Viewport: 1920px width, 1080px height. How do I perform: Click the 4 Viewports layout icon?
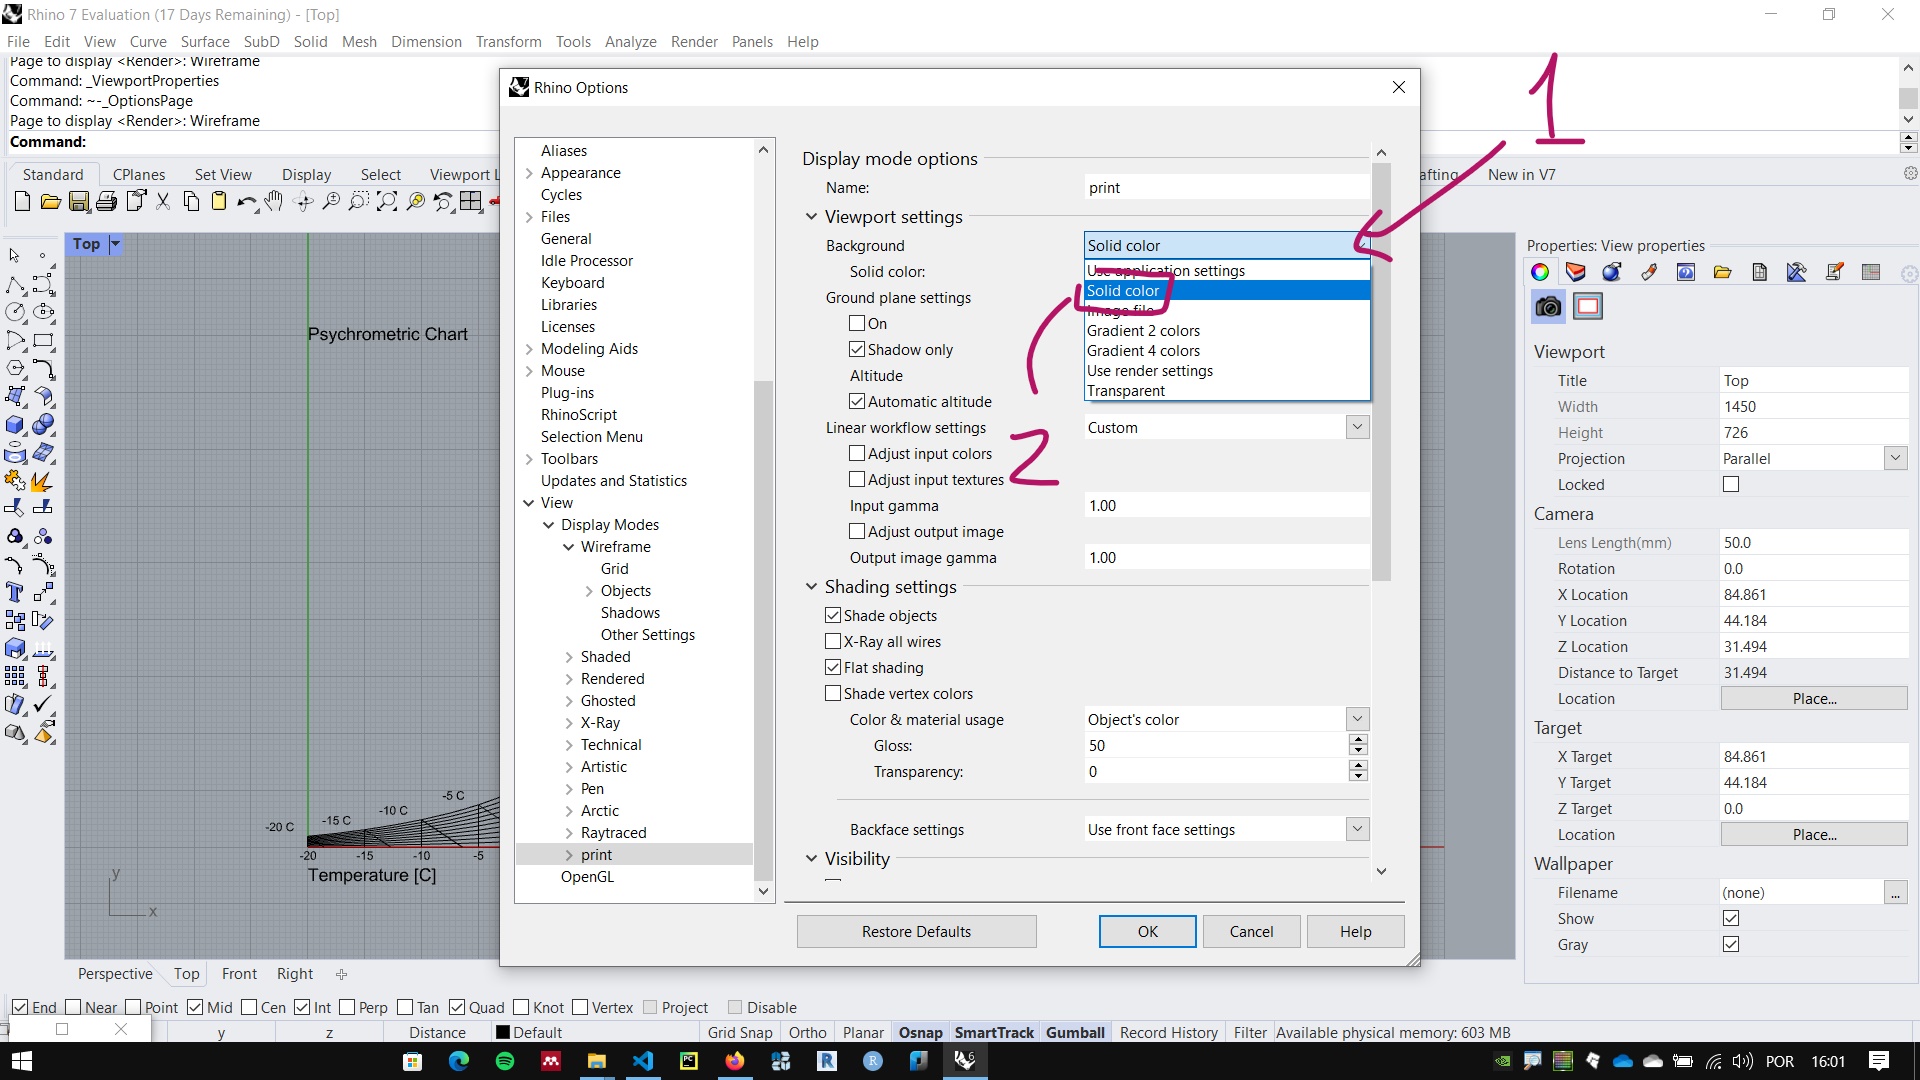pos(471,202)
